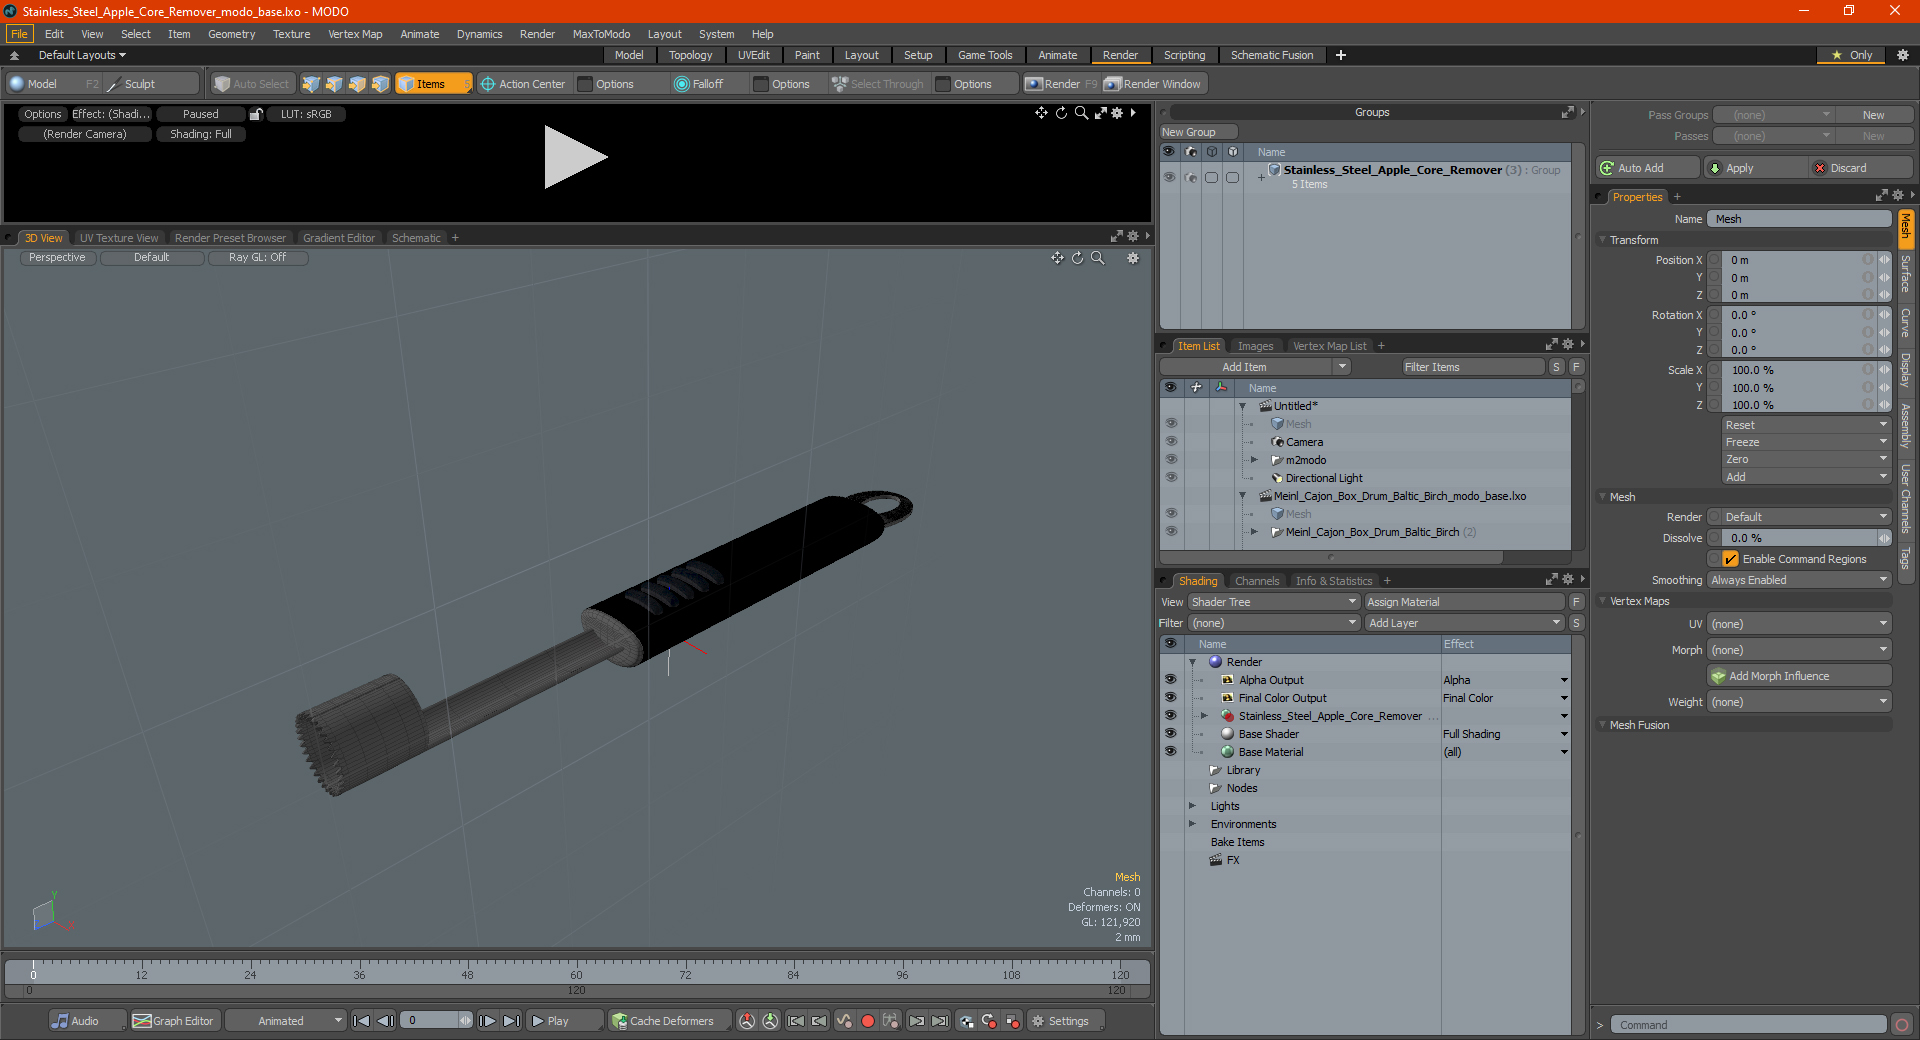The height and width of the screenshot is (1040, 1920).
Task: Reset the render preview with refresh icon
Action: (x=1061, y=113)
